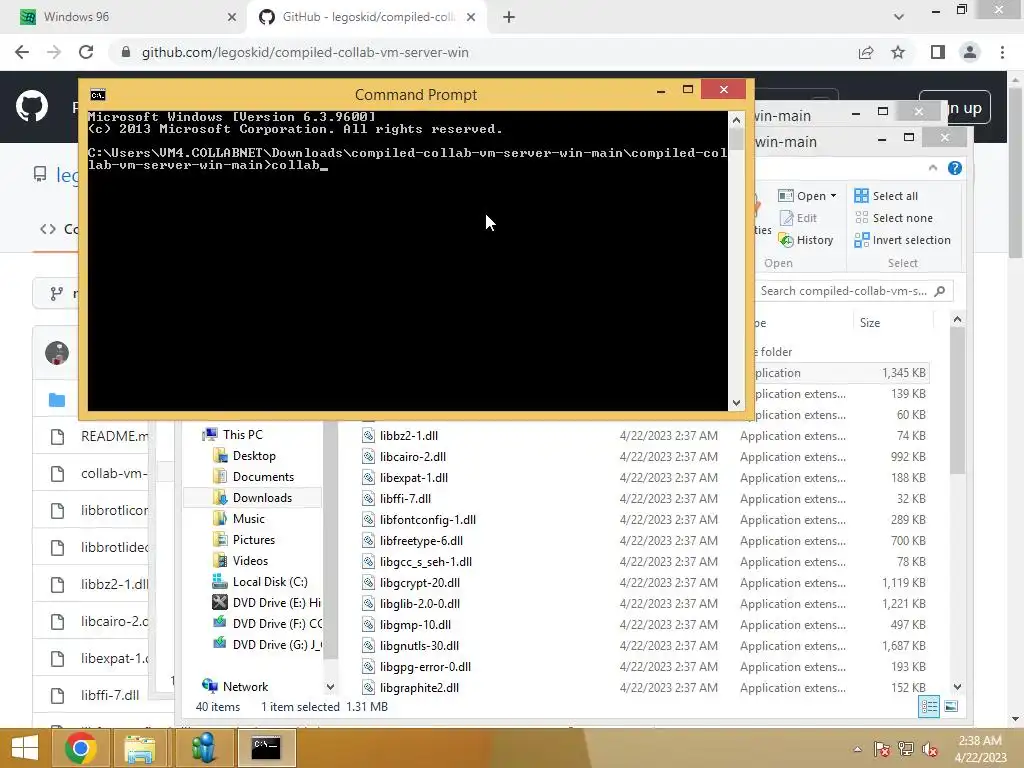The width and height of the screenshot is (1024, 768).
Task: Open libffi-7.dll link on GitHub
Action: click(110, 696)
